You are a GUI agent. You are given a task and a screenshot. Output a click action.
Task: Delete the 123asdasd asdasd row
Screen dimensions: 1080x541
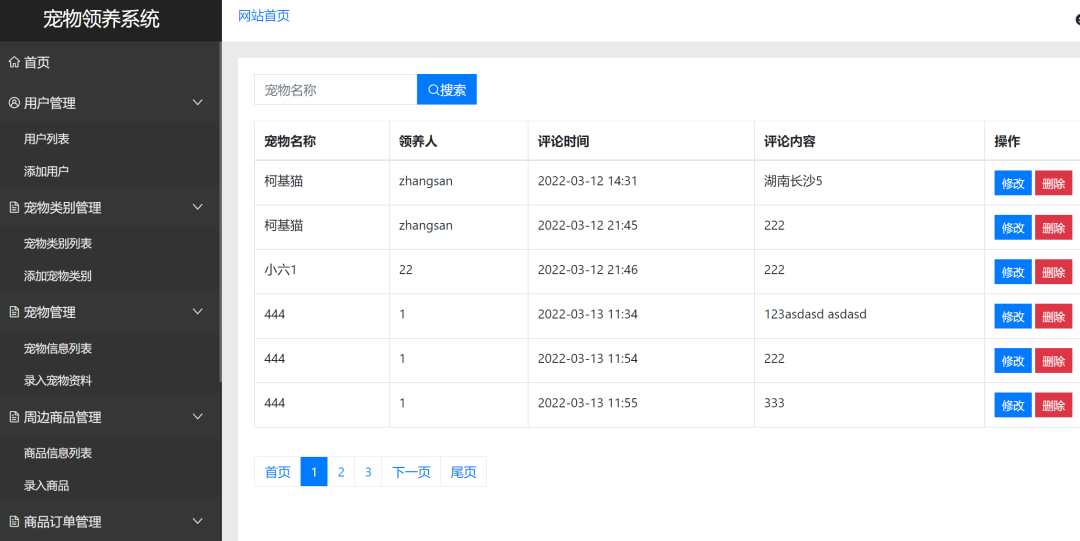(x=1053, y=316)
